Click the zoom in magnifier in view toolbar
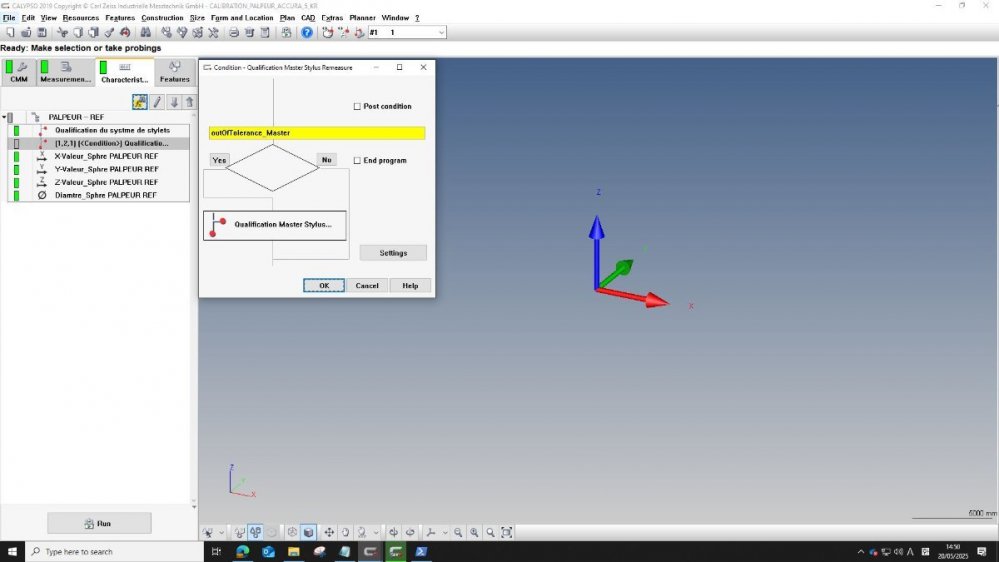This screenshot has width=999, height=562. coord(474,532)
